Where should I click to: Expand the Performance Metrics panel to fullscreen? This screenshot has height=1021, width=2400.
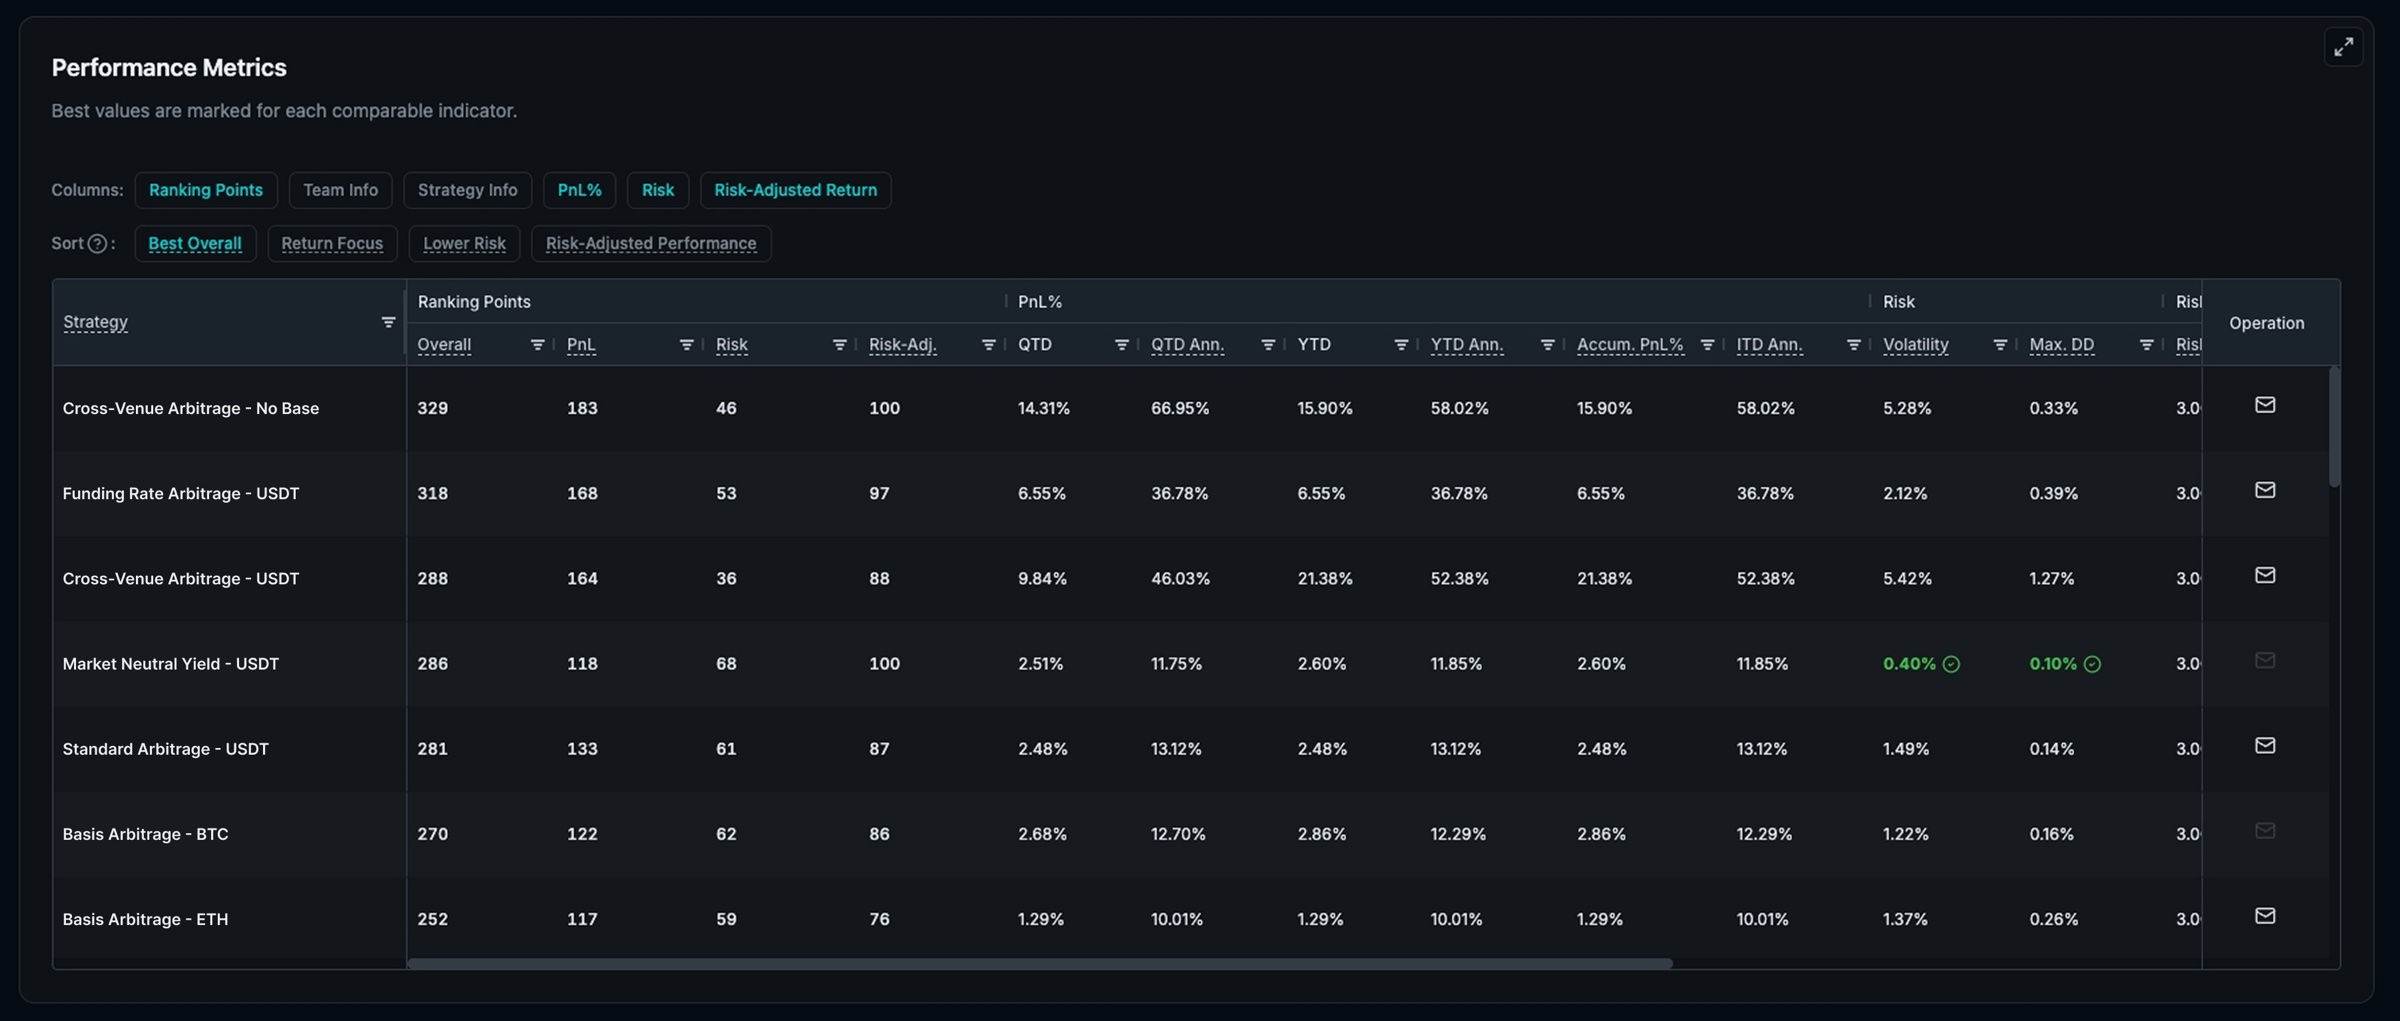[x=2343, y=47]
